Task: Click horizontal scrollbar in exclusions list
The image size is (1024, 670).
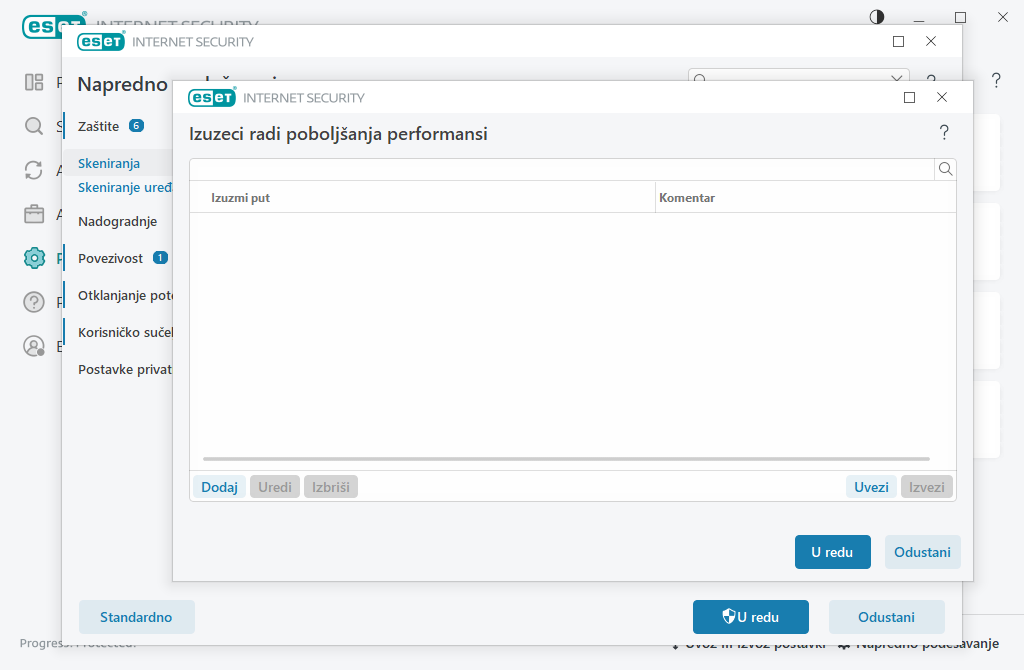Action: tap(566, 459)
